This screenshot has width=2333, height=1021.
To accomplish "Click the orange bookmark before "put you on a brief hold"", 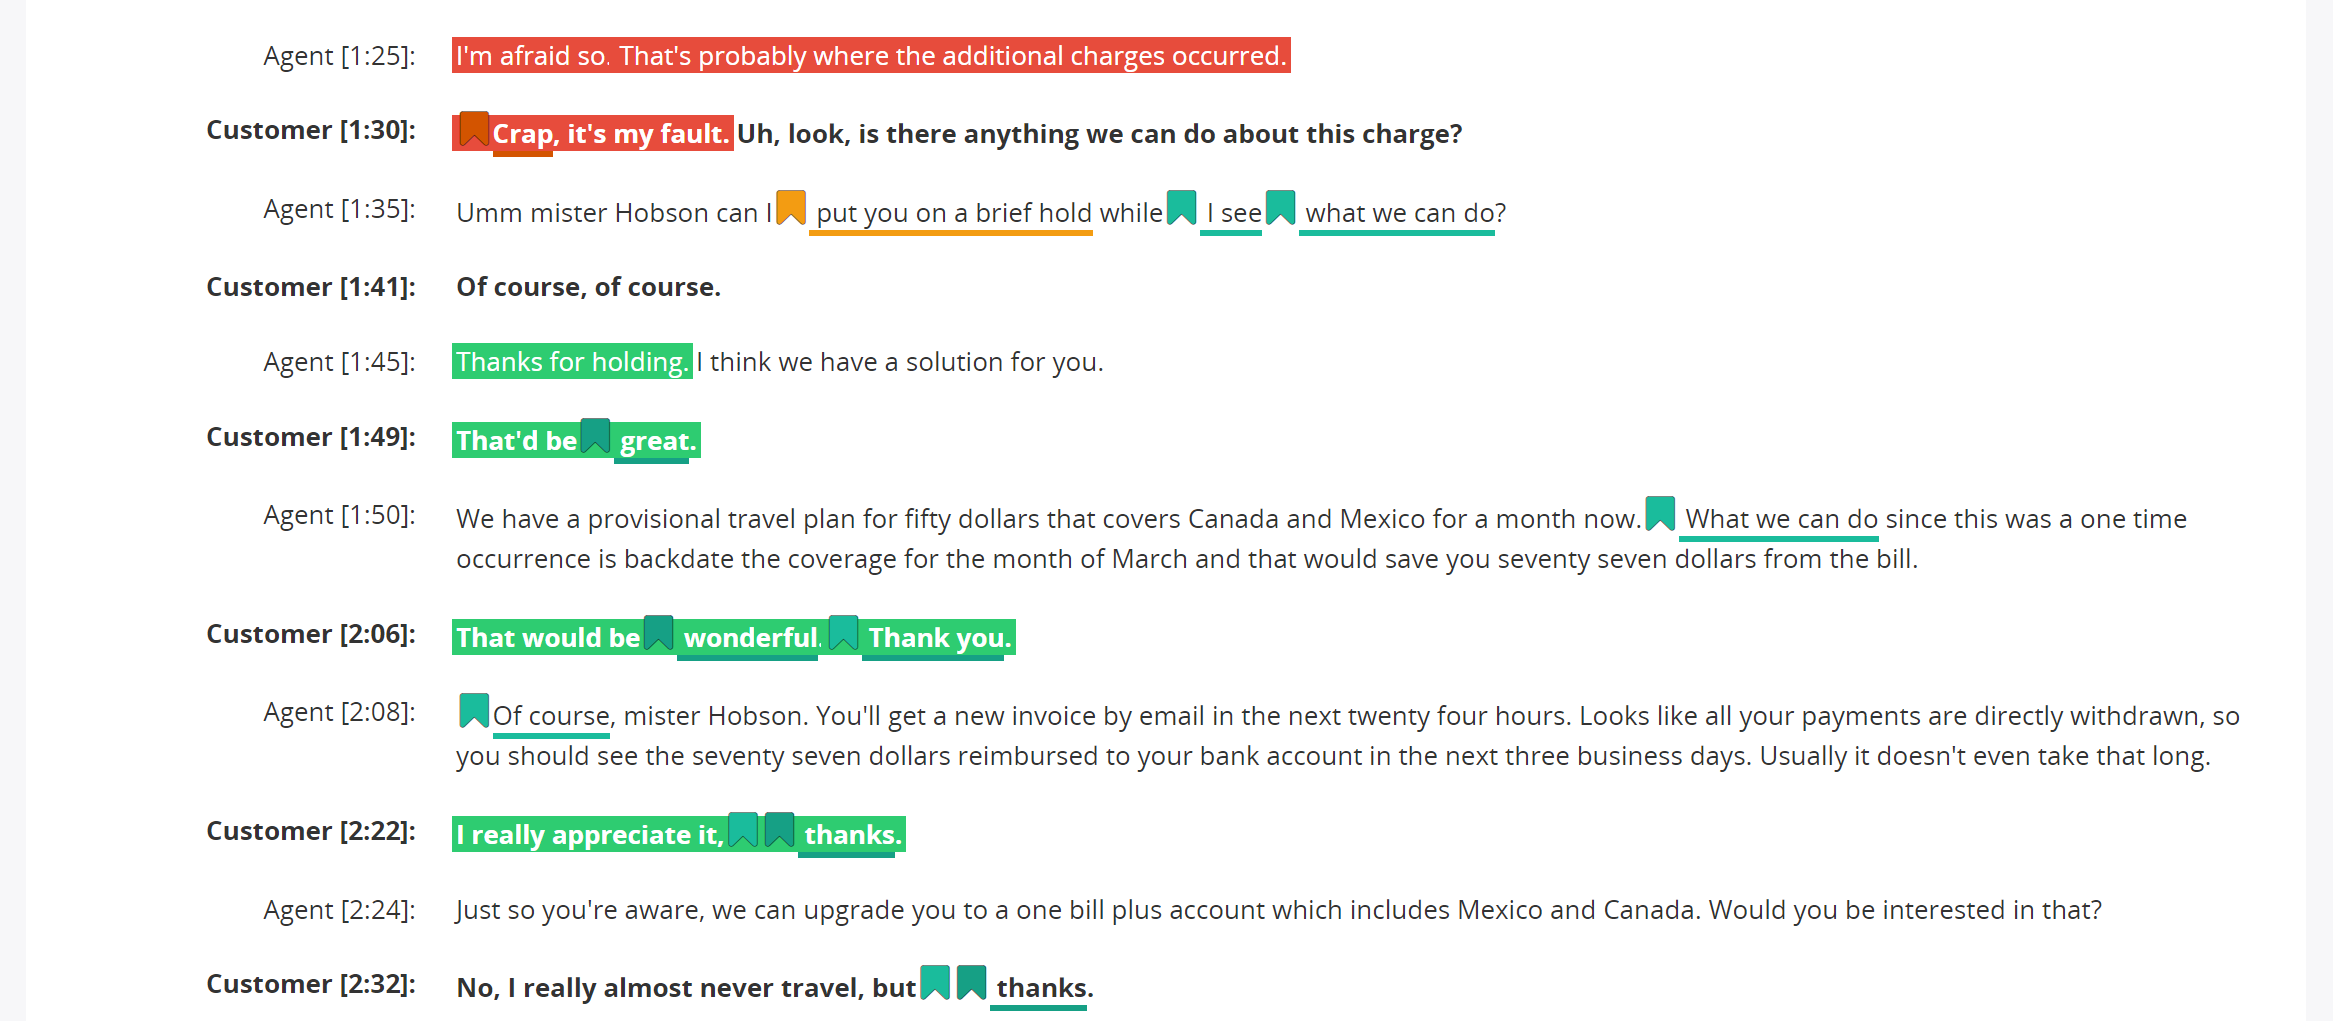I will [x=791, y=208].
